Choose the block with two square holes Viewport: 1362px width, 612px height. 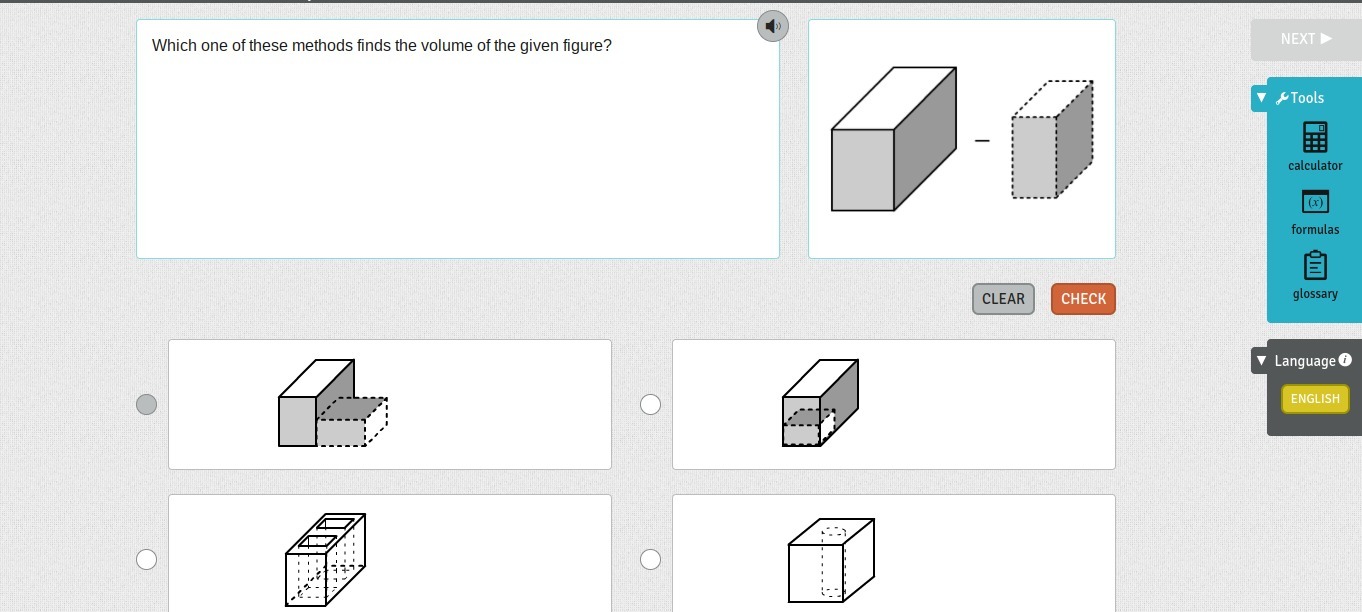pyautogui.click(x=326, y=559)
